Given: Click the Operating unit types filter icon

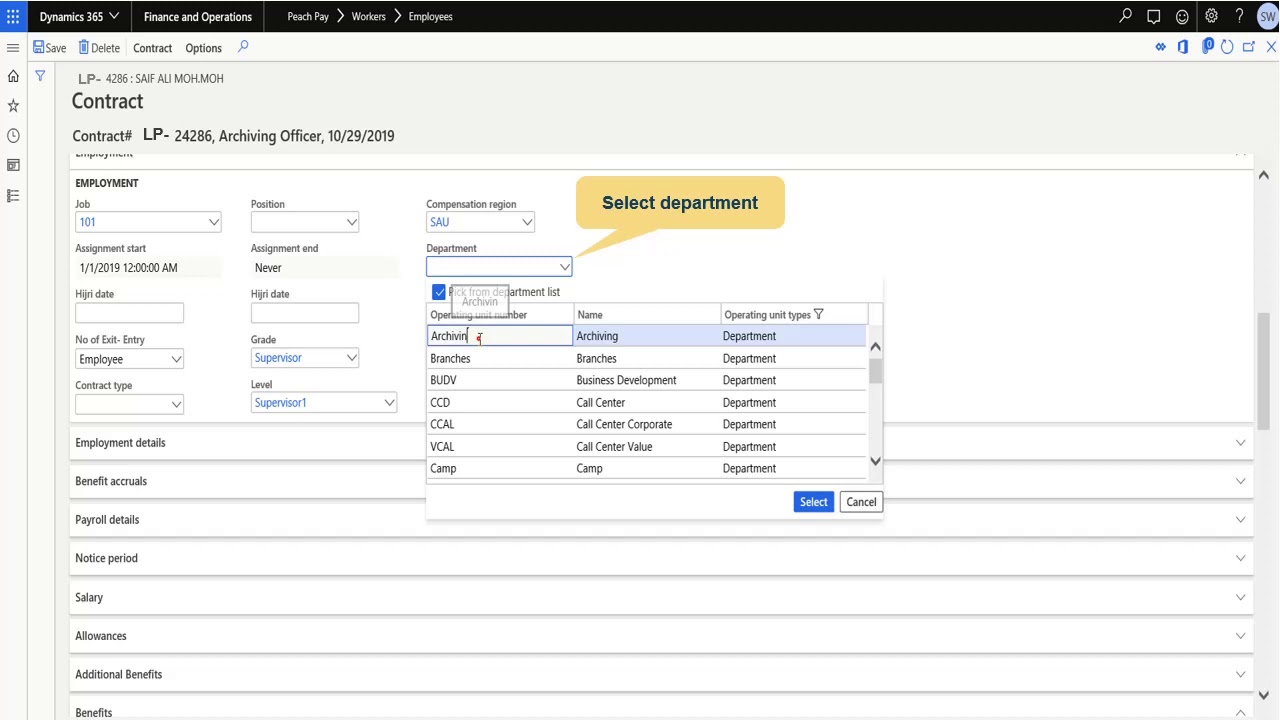Looking at the screenshot, I should 819,315.
